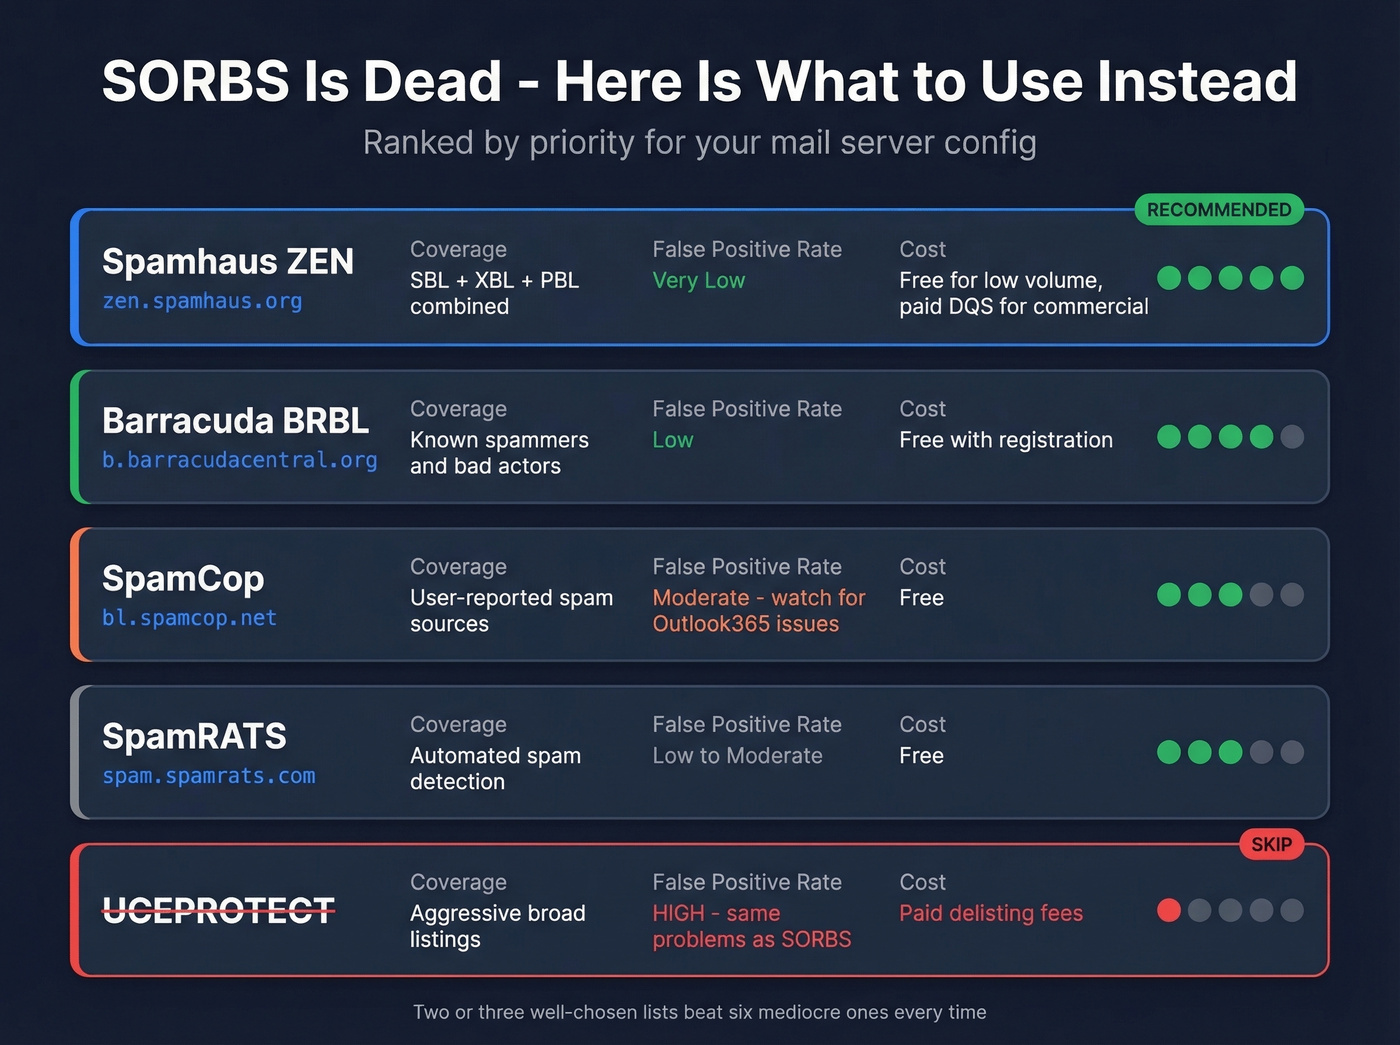Open the b.barracudacentral.org link
The image size is (1400, 1045).
240,461
